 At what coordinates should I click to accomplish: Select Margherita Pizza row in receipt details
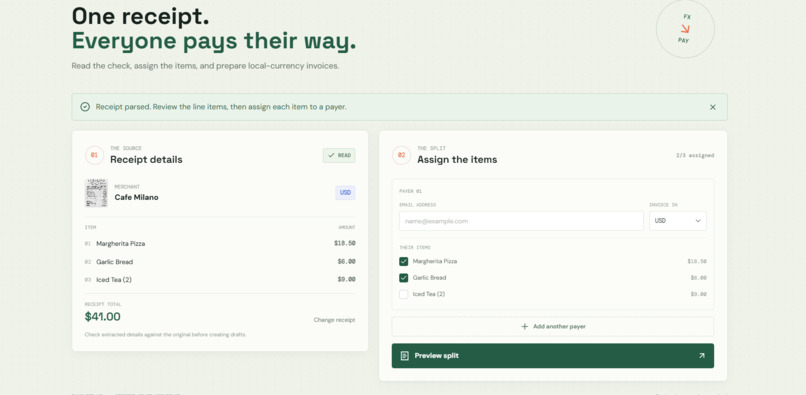click(220, 244)
